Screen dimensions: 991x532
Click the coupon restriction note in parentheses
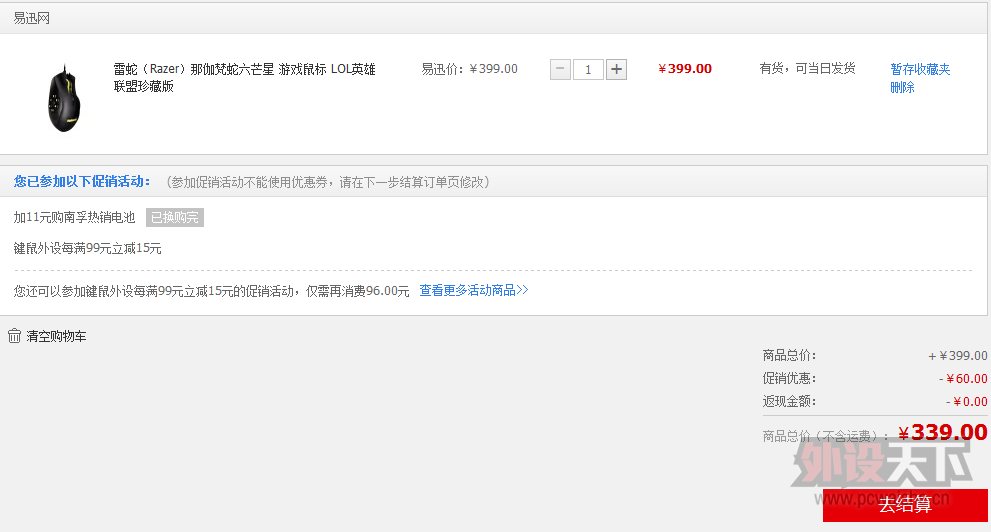tap(327, 182)
